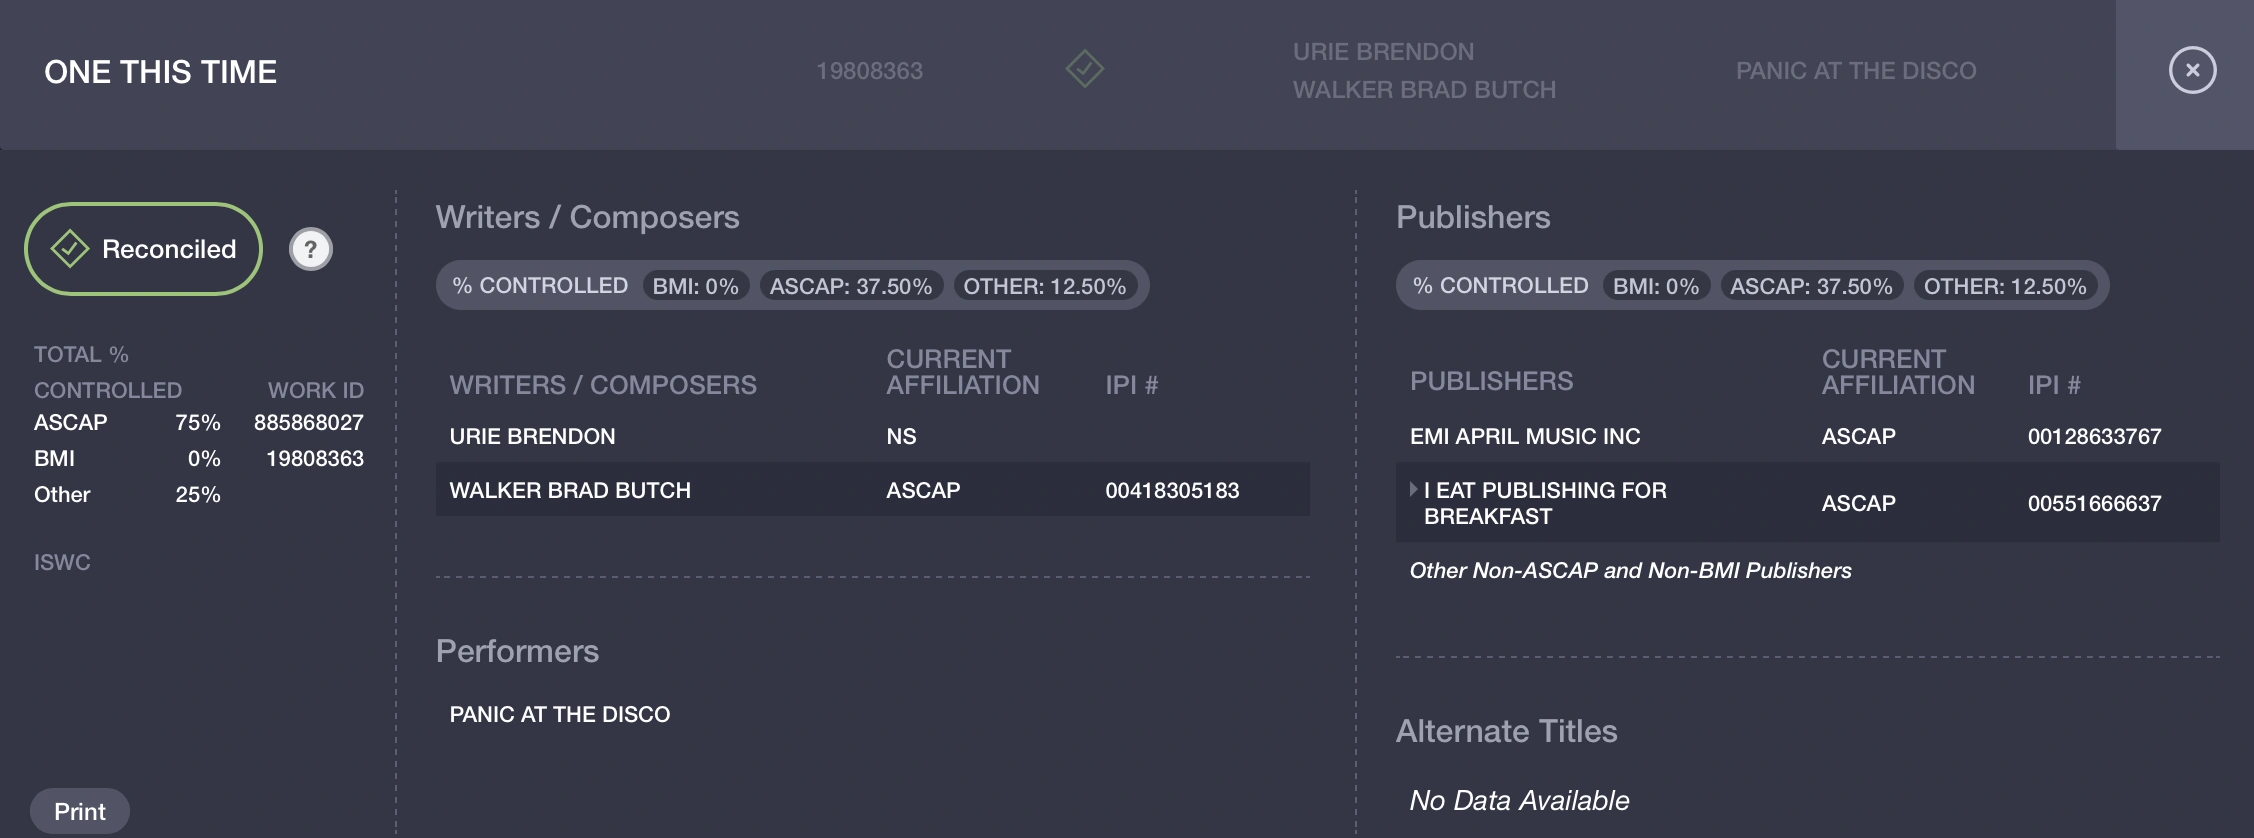2254x838 pixels.
Task: Expand I Eat Publishing For Breakfast publisher
Action: tap(1414, 489)
